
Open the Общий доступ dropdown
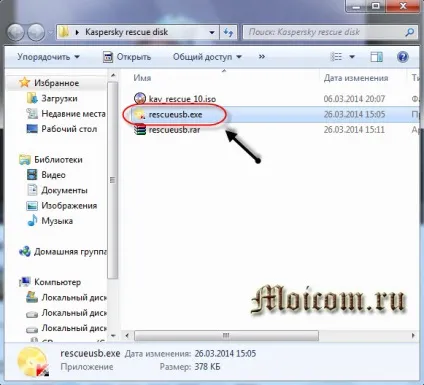pyautogui.click(x=207, y=57)
